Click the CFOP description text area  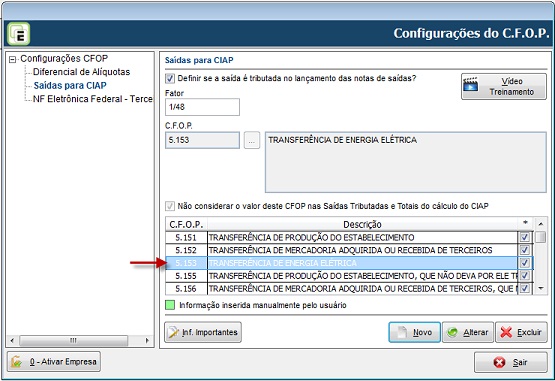pyautogui.click(x=406, y=162)
